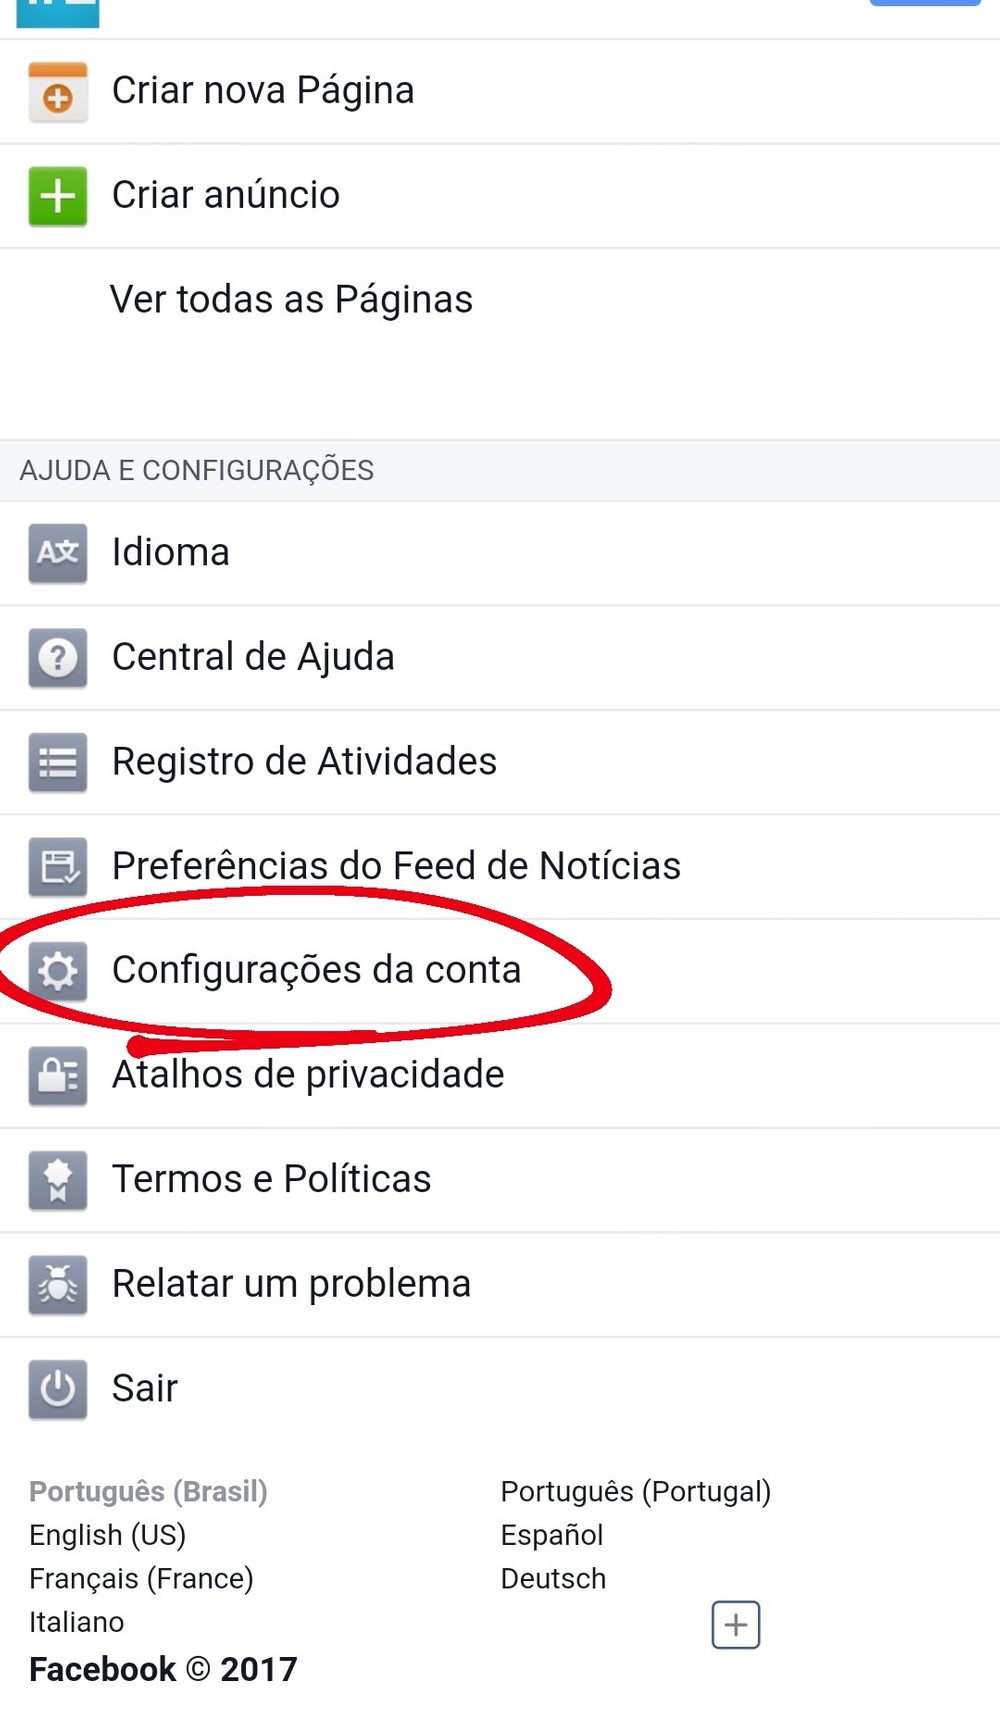The image size is (1000, 1717).
Task: Tap the Central de Ajuda question mark icon
Action: pyautogui.click(x=58, y=658)
